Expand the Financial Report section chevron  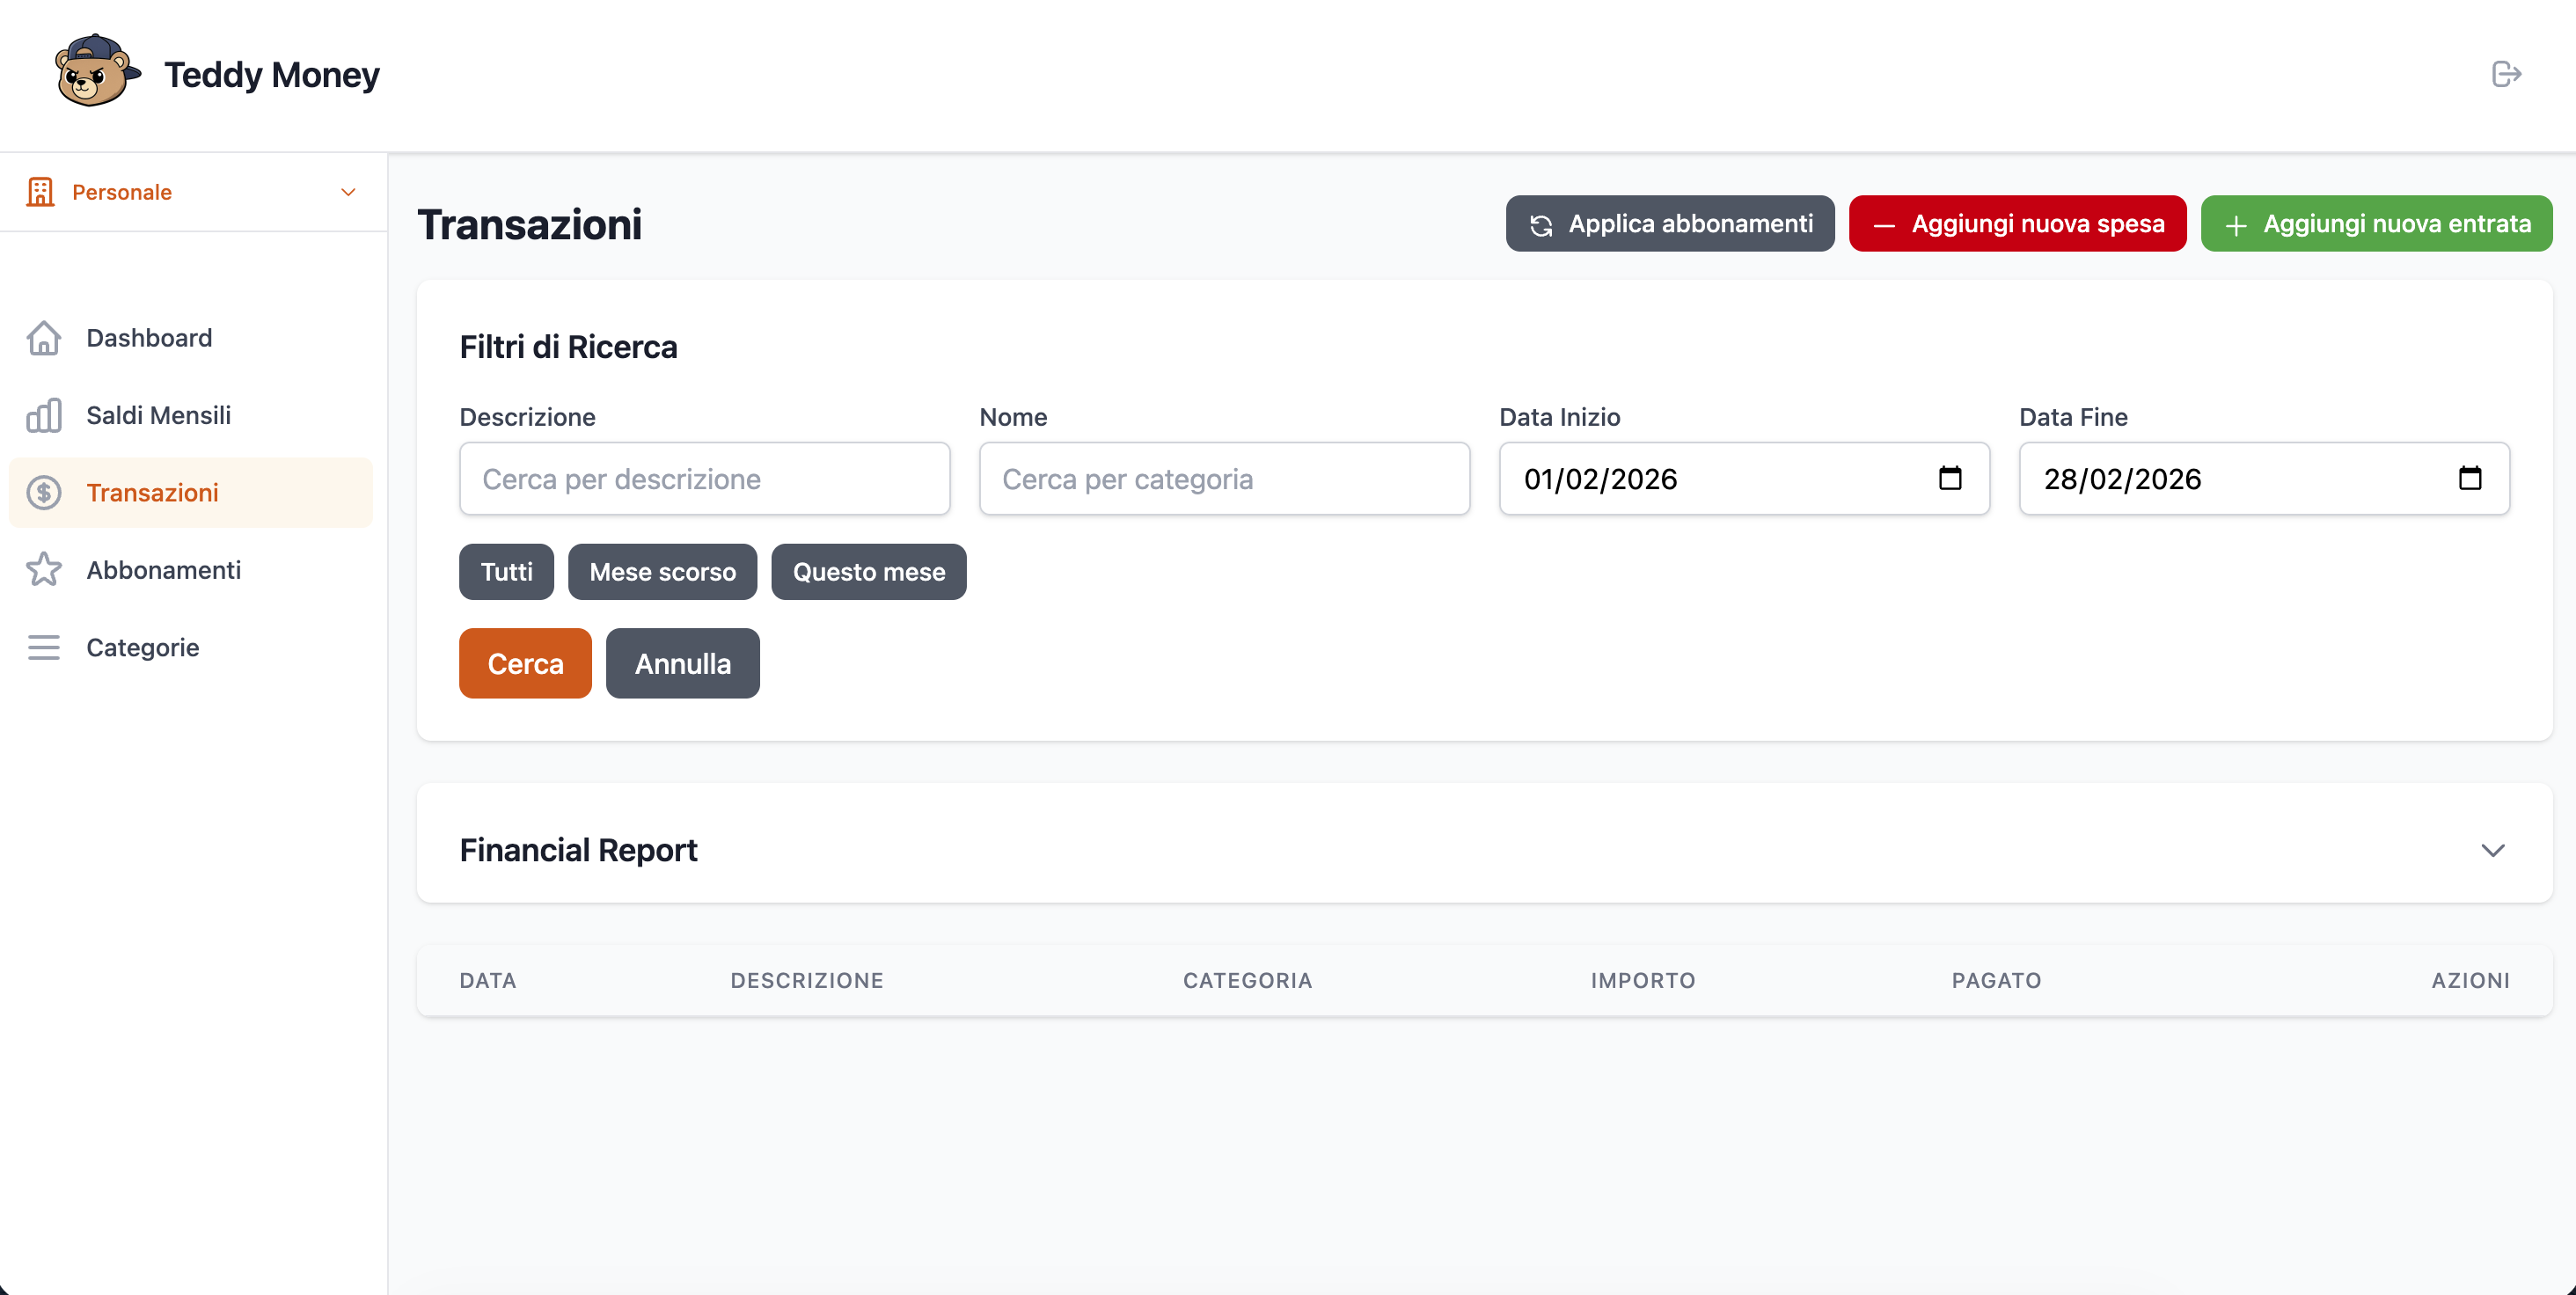[x=2492, y=850]
